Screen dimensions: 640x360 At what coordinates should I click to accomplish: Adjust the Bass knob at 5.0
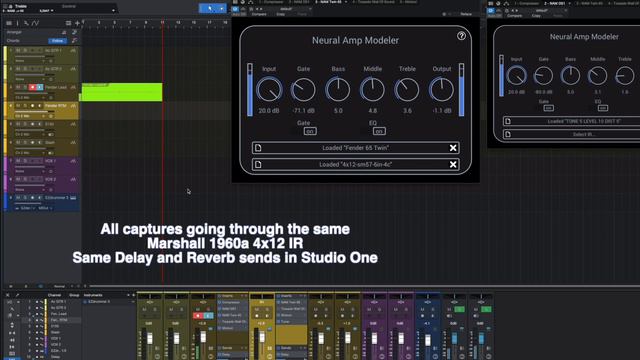(338, 90)
